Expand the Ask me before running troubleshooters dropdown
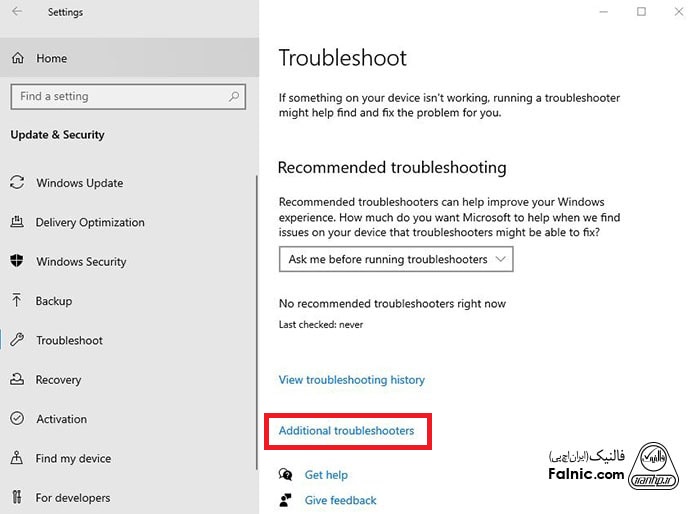 click(x=397, y=259)
